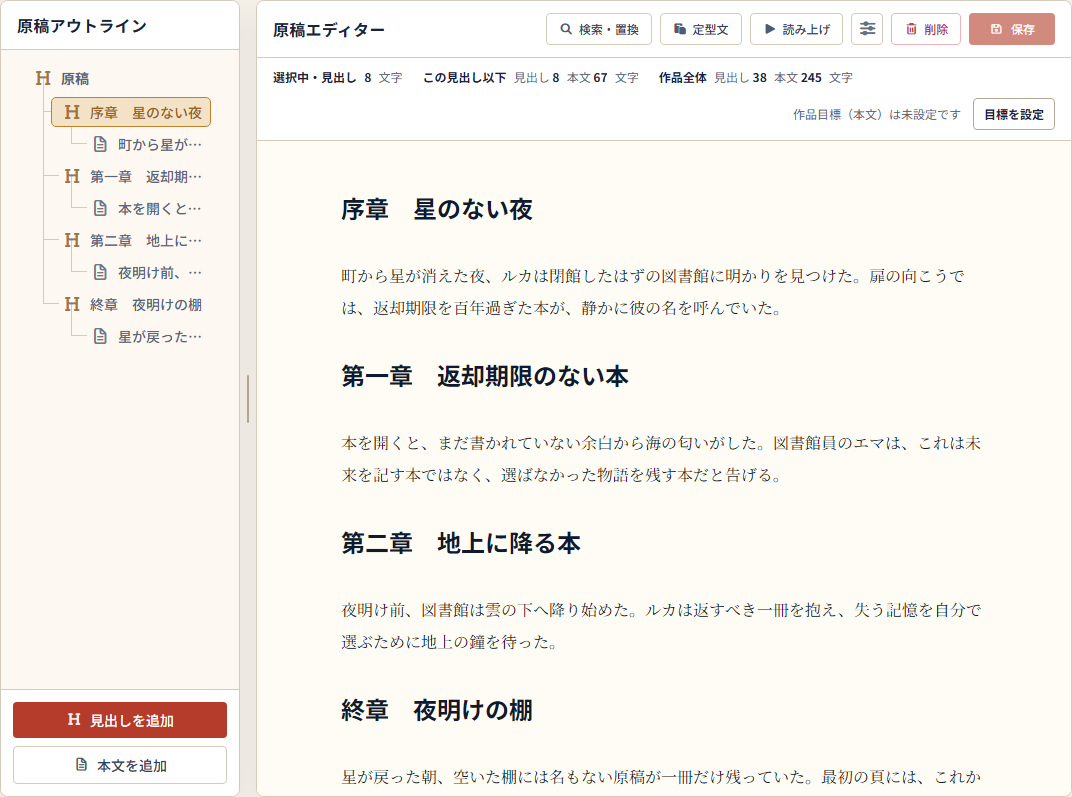Click the editor heading 第二章 地上に降る本
Screen dimensions: 1072x797
(x=461, y=543)
